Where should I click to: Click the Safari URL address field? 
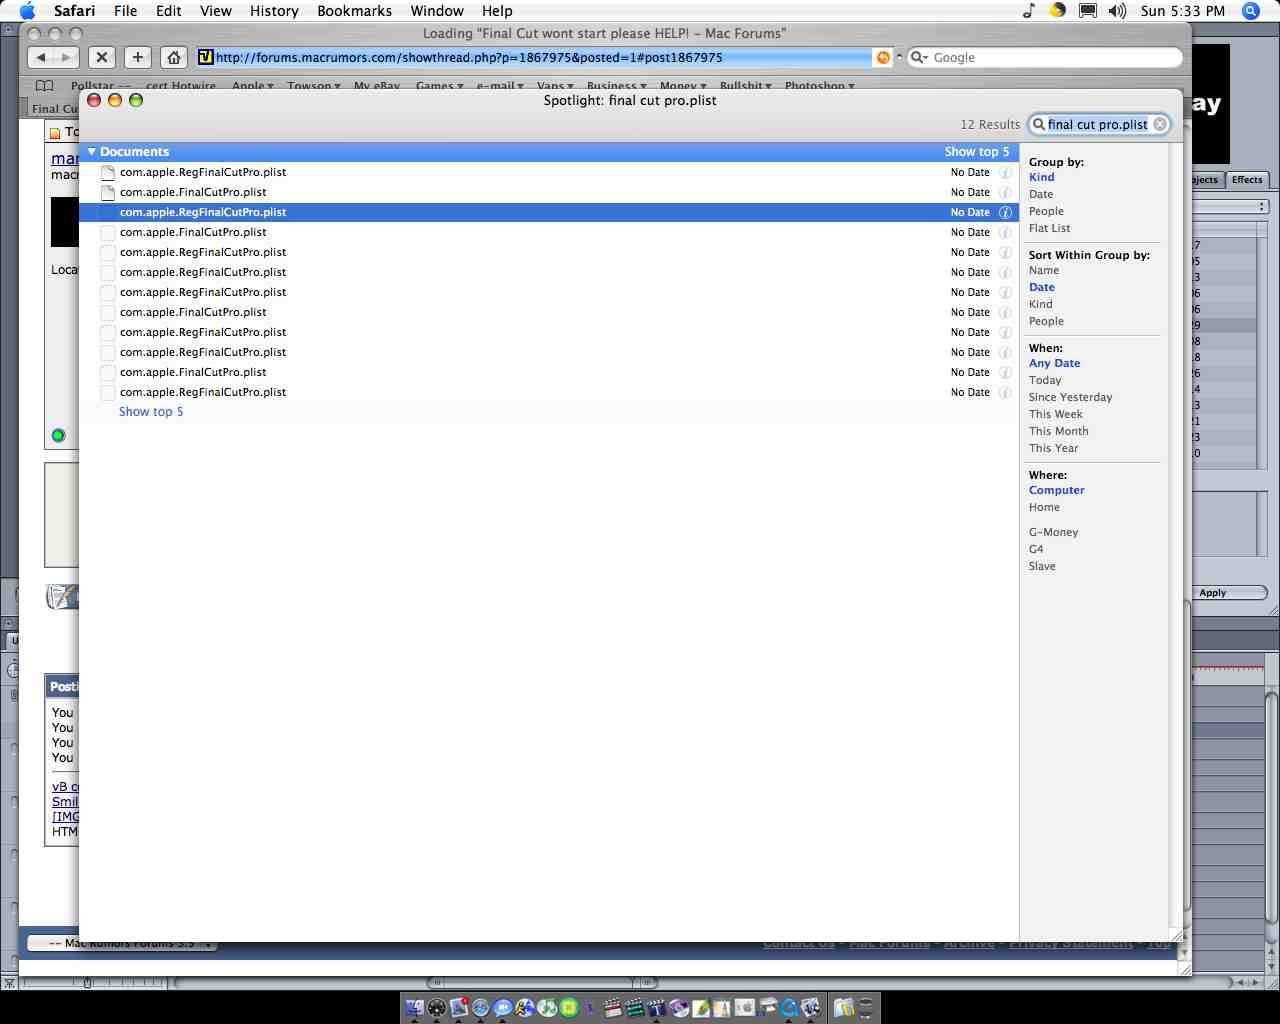(x=533, y=57)
